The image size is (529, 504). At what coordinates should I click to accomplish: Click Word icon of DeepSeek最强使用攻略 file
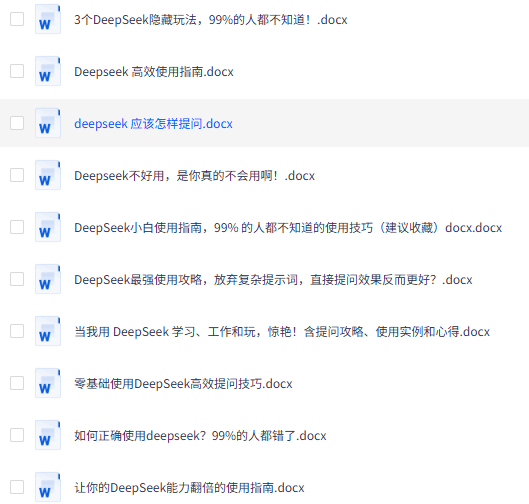[x=48, y=279]
